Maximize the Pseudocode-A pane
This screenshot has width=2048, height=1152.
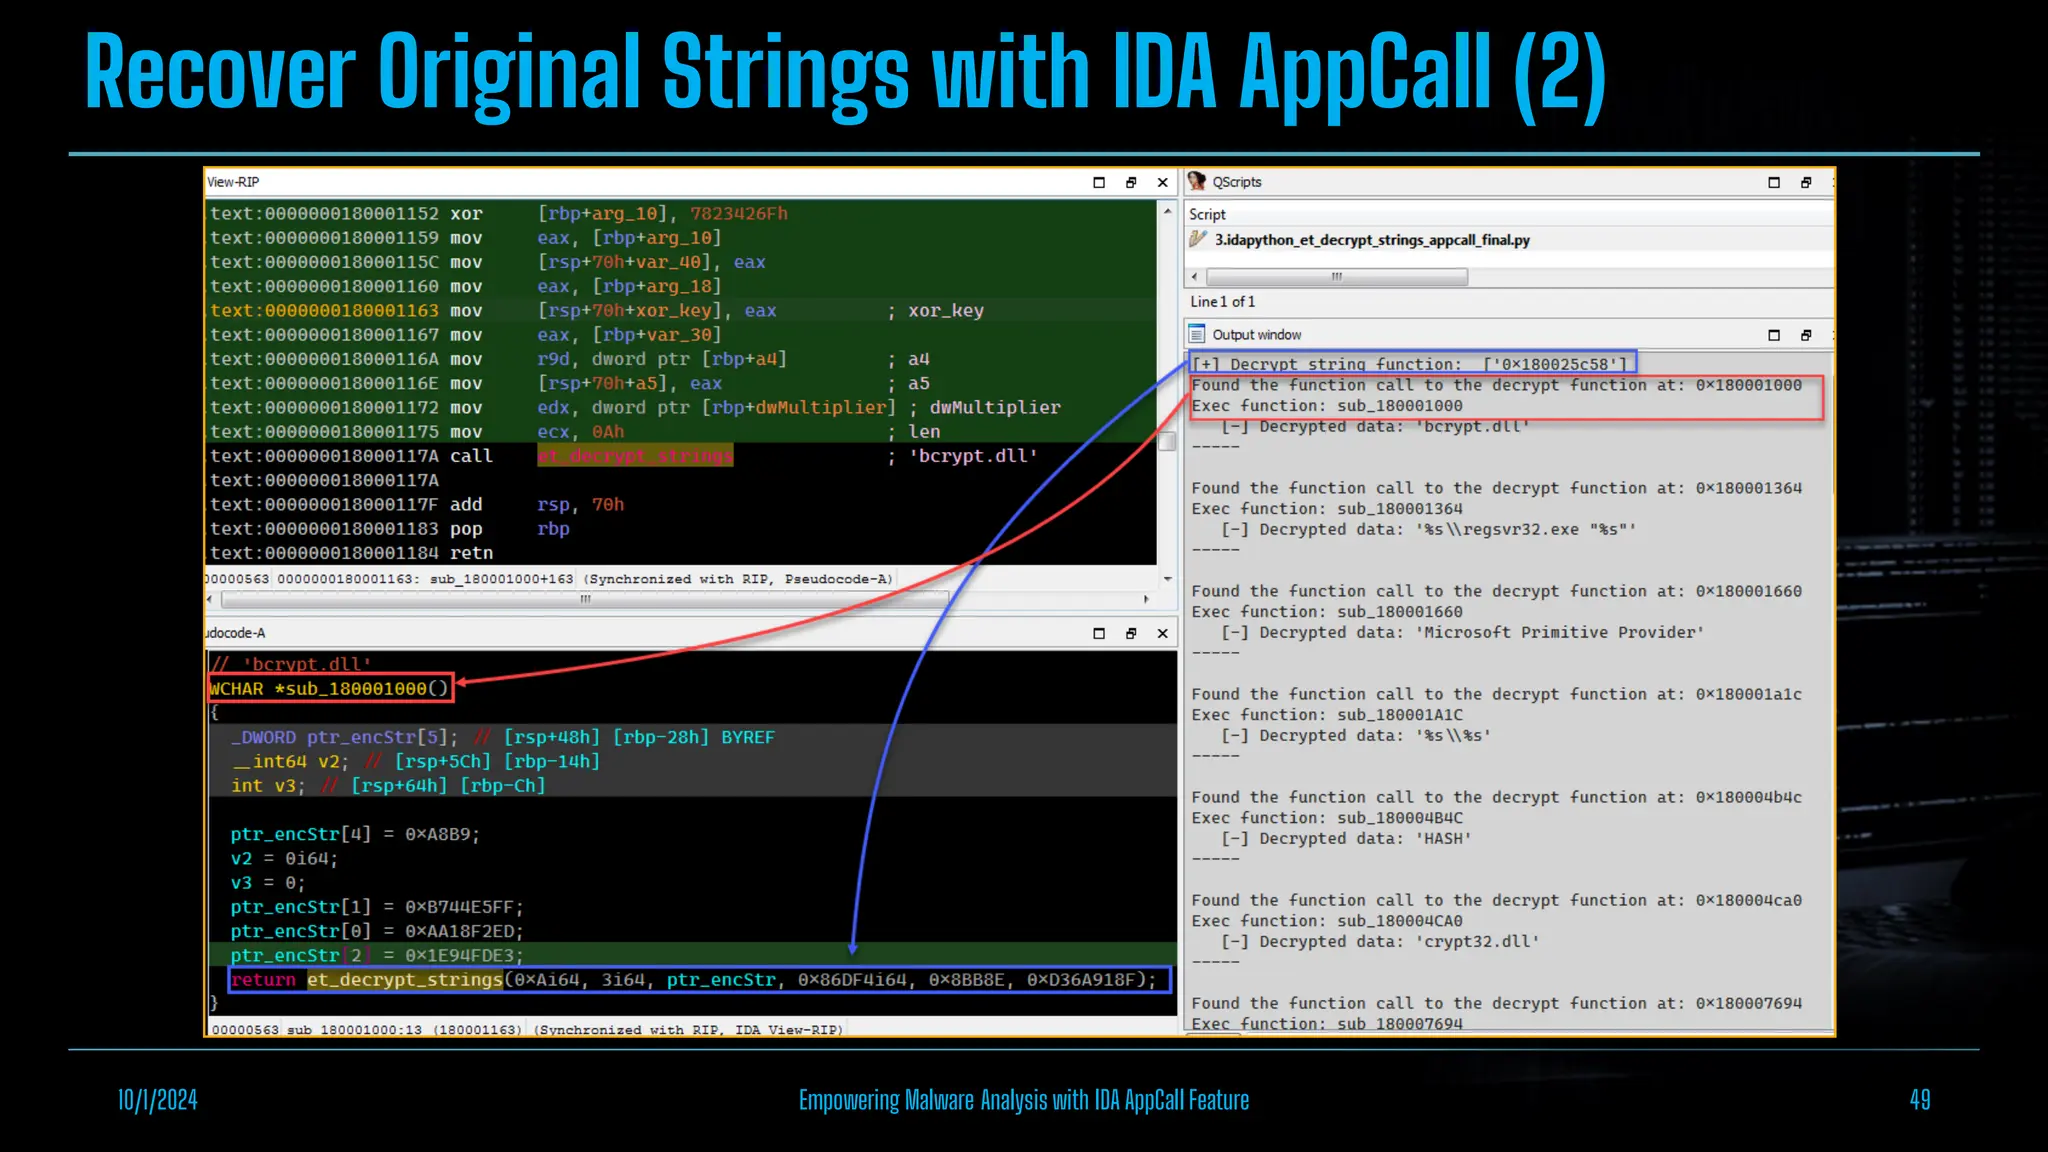(1099, 633)
